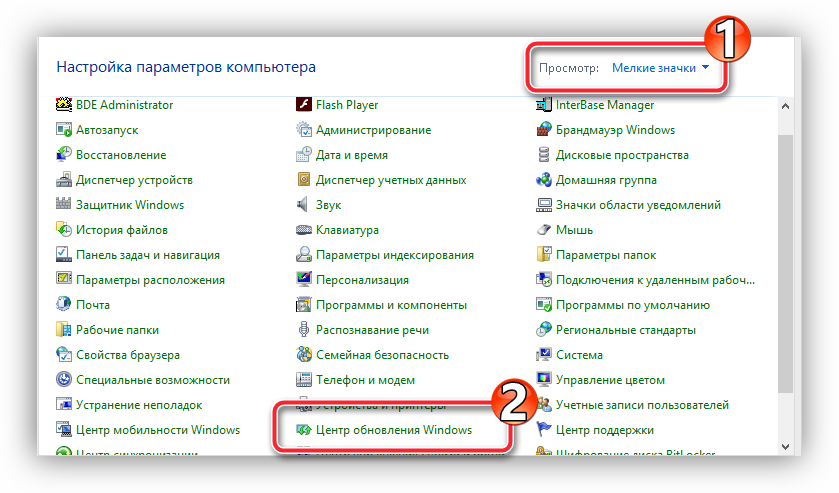Open Программы и компоненты link

pos(391,305)
